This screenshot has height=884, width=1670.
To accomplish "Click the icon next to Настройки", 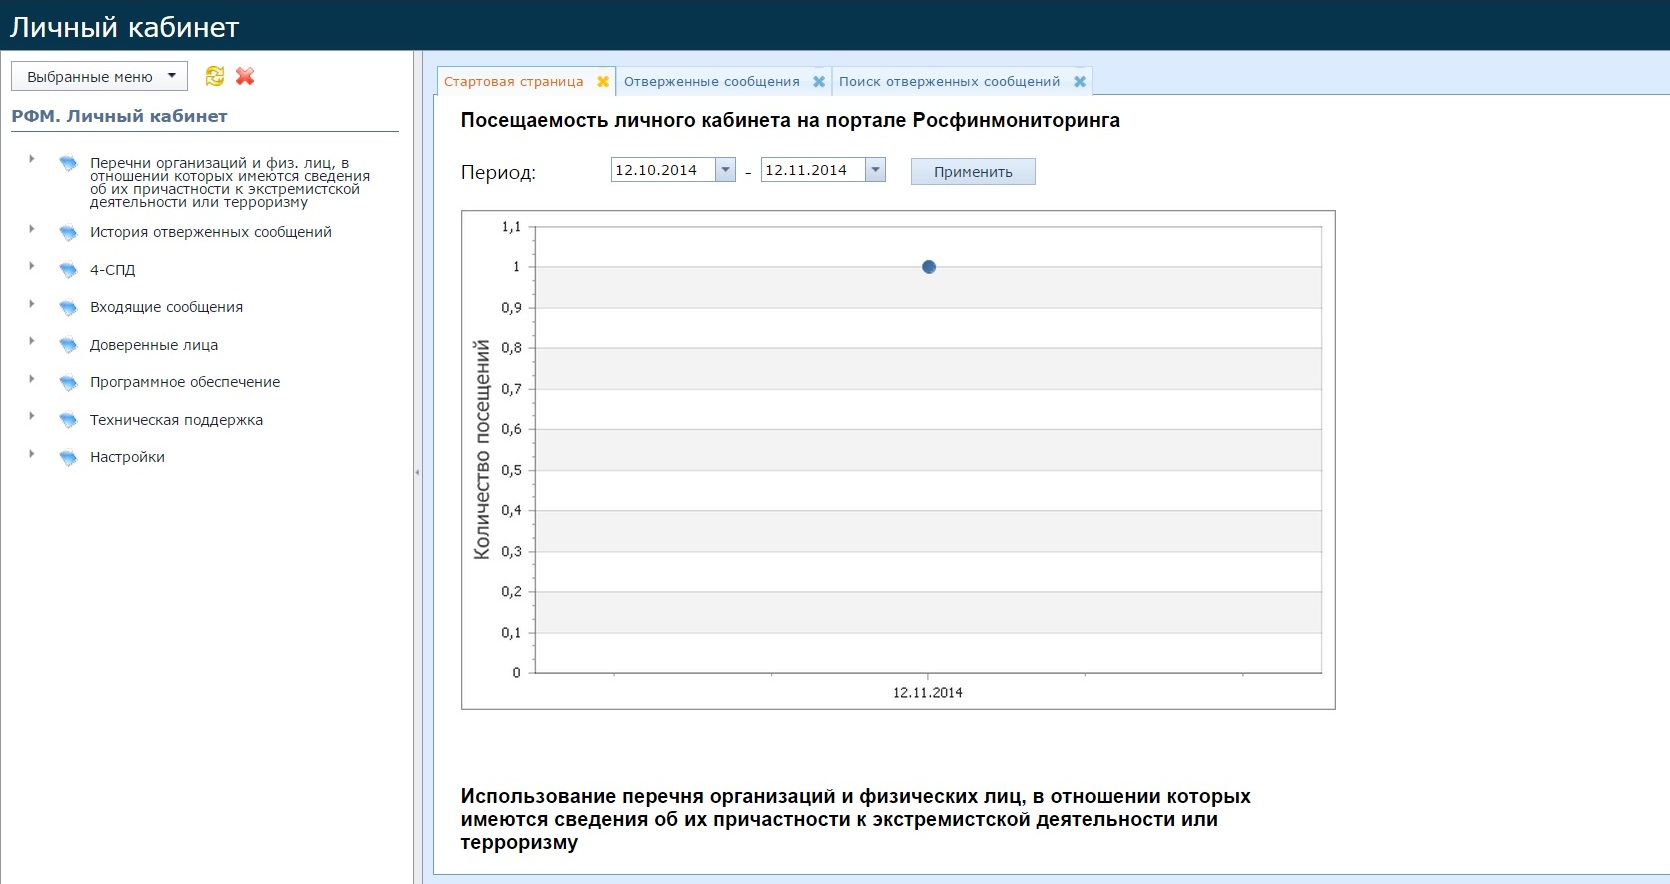I will (68, 457).
